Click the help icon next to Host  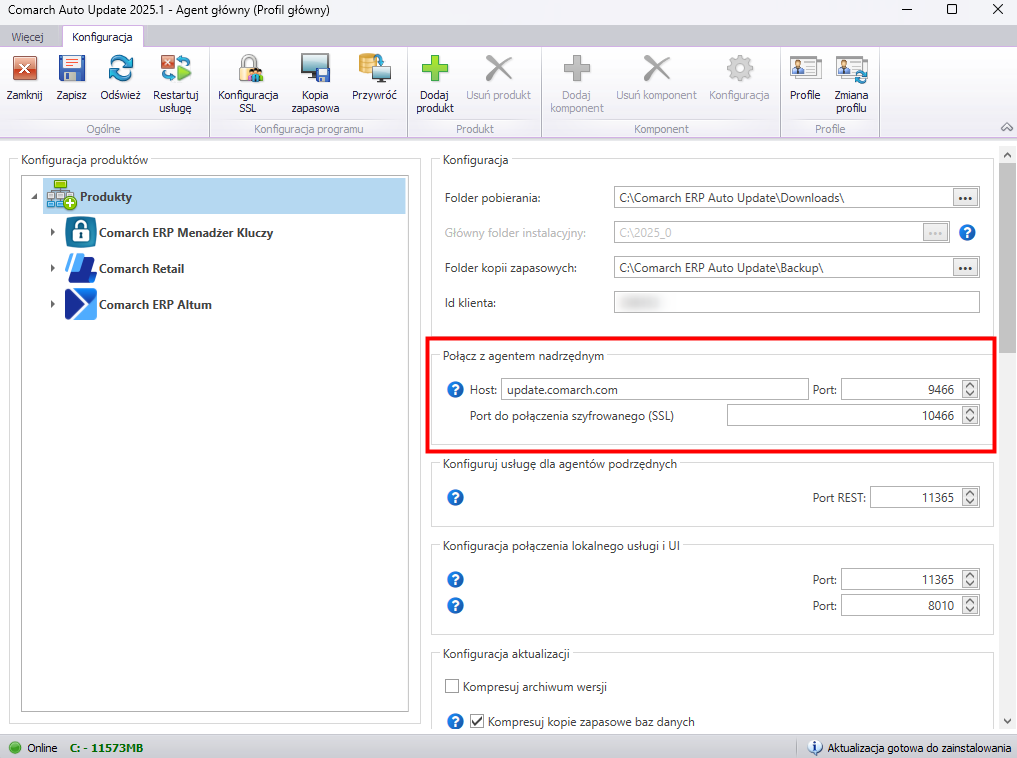tap(456, 389)
